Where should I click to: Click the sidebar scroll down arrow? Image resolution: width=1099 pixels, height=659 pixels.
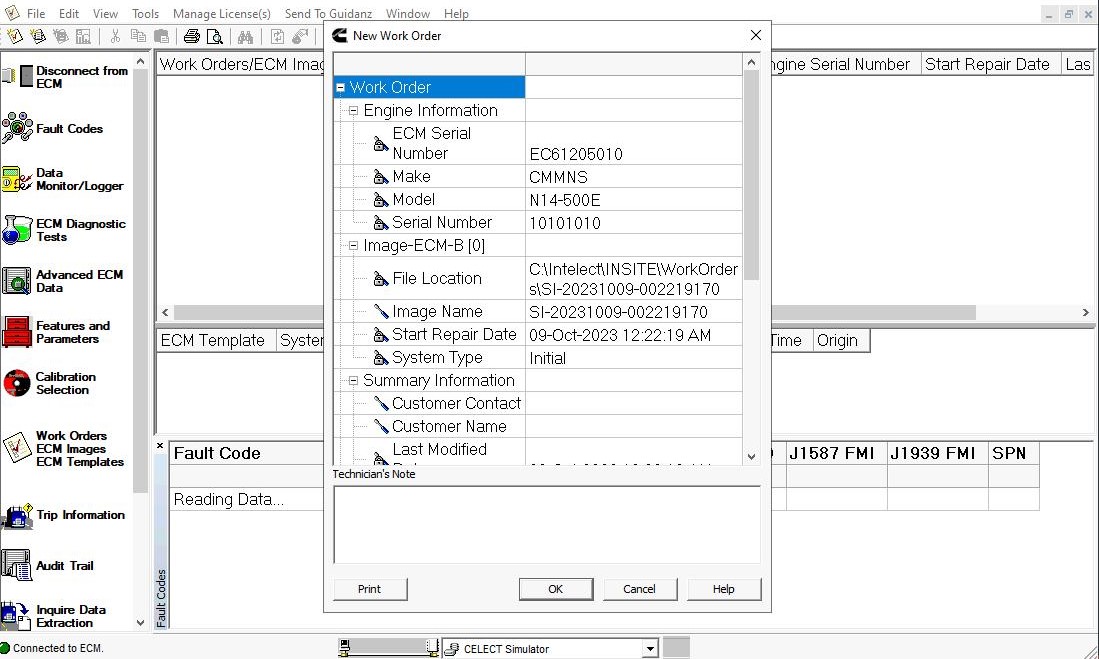pyautogui.click(x=140, y=623)
